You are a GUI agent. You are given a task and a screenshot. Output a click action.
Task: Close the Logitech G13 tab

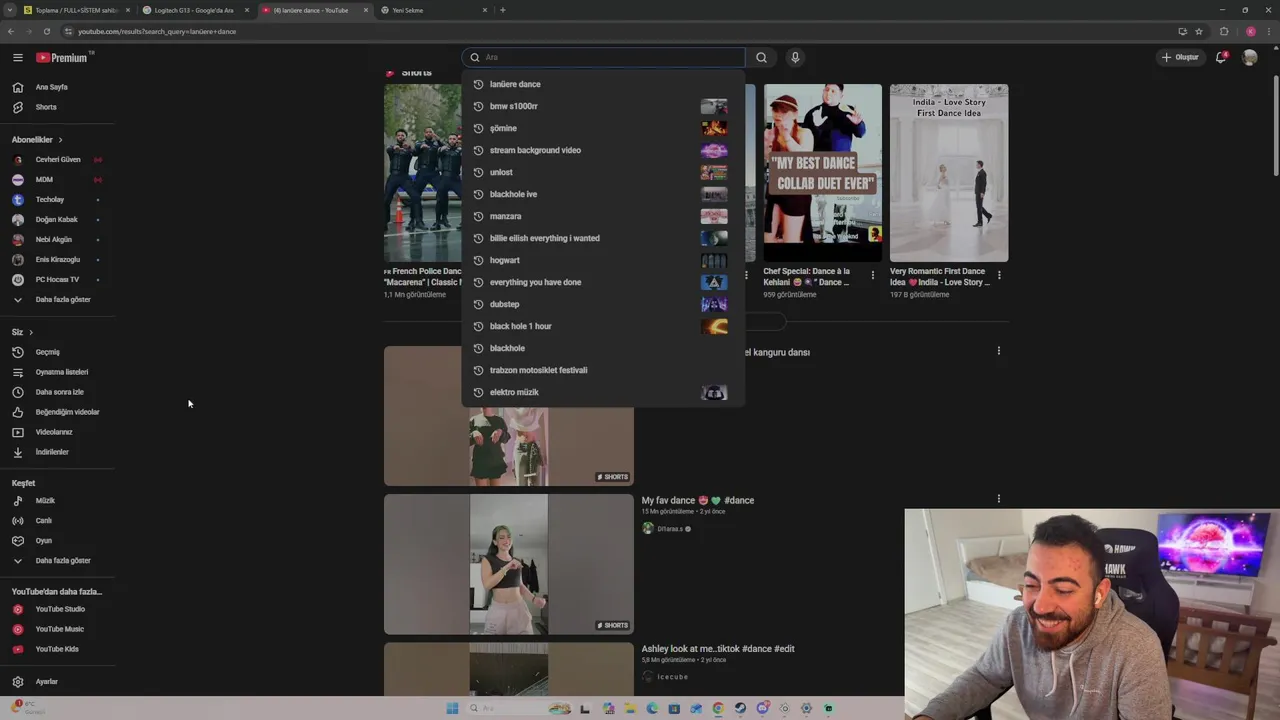246,10
